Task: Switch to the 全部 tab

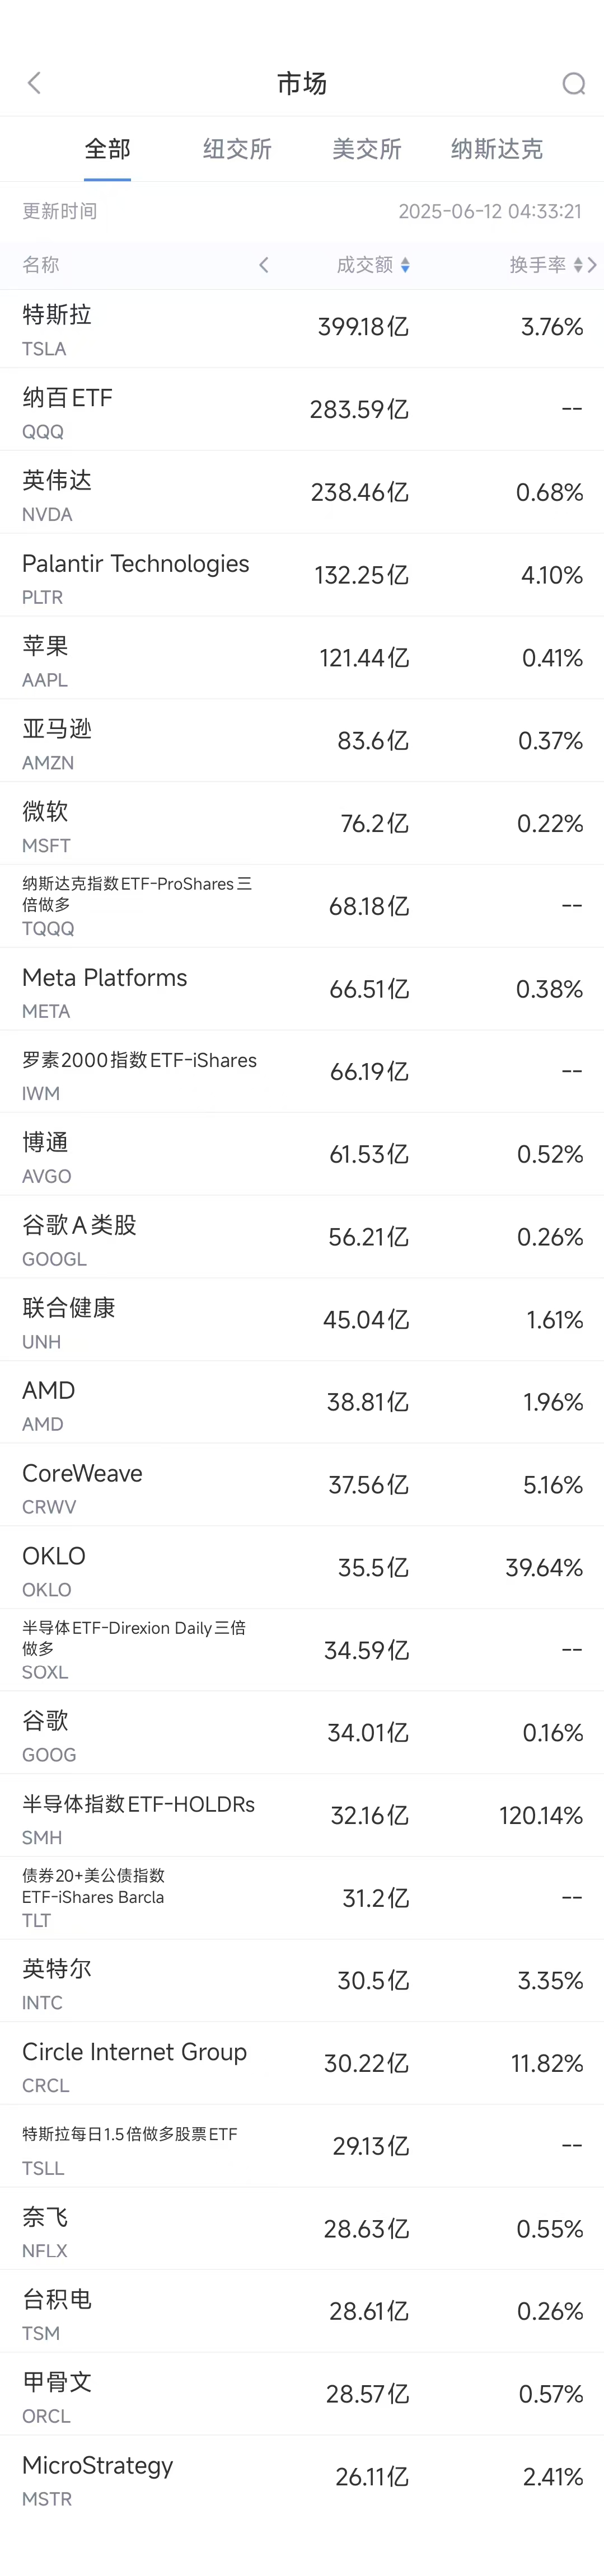Action: tap(107, 150)
